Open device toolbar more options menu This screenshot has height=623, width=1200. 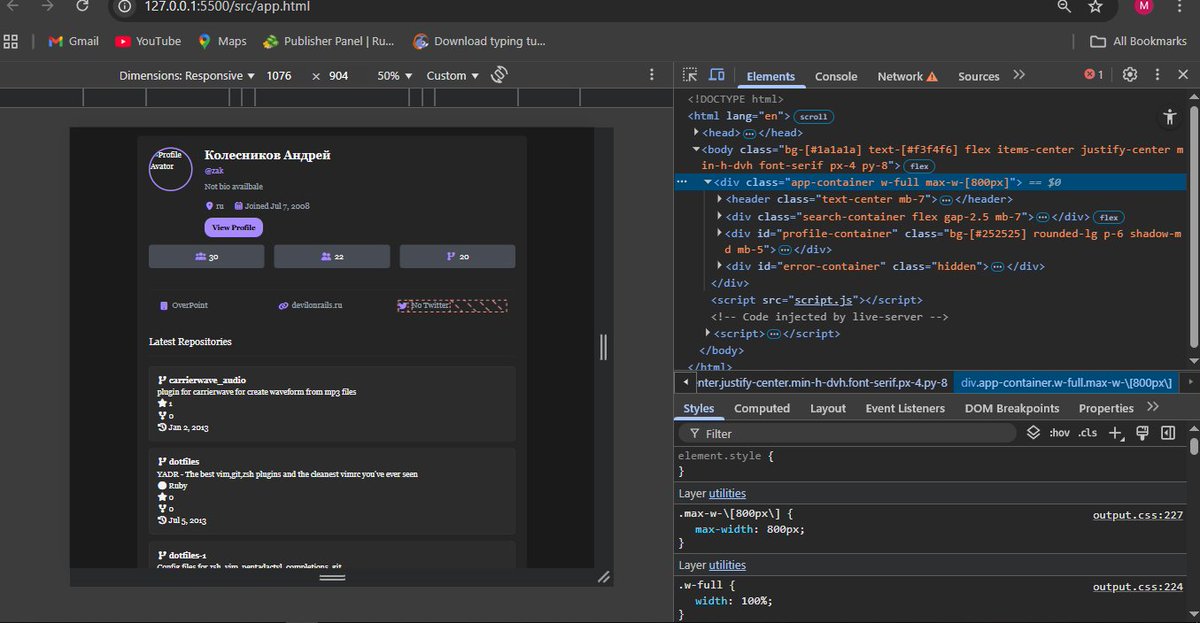tap(652, 75)
